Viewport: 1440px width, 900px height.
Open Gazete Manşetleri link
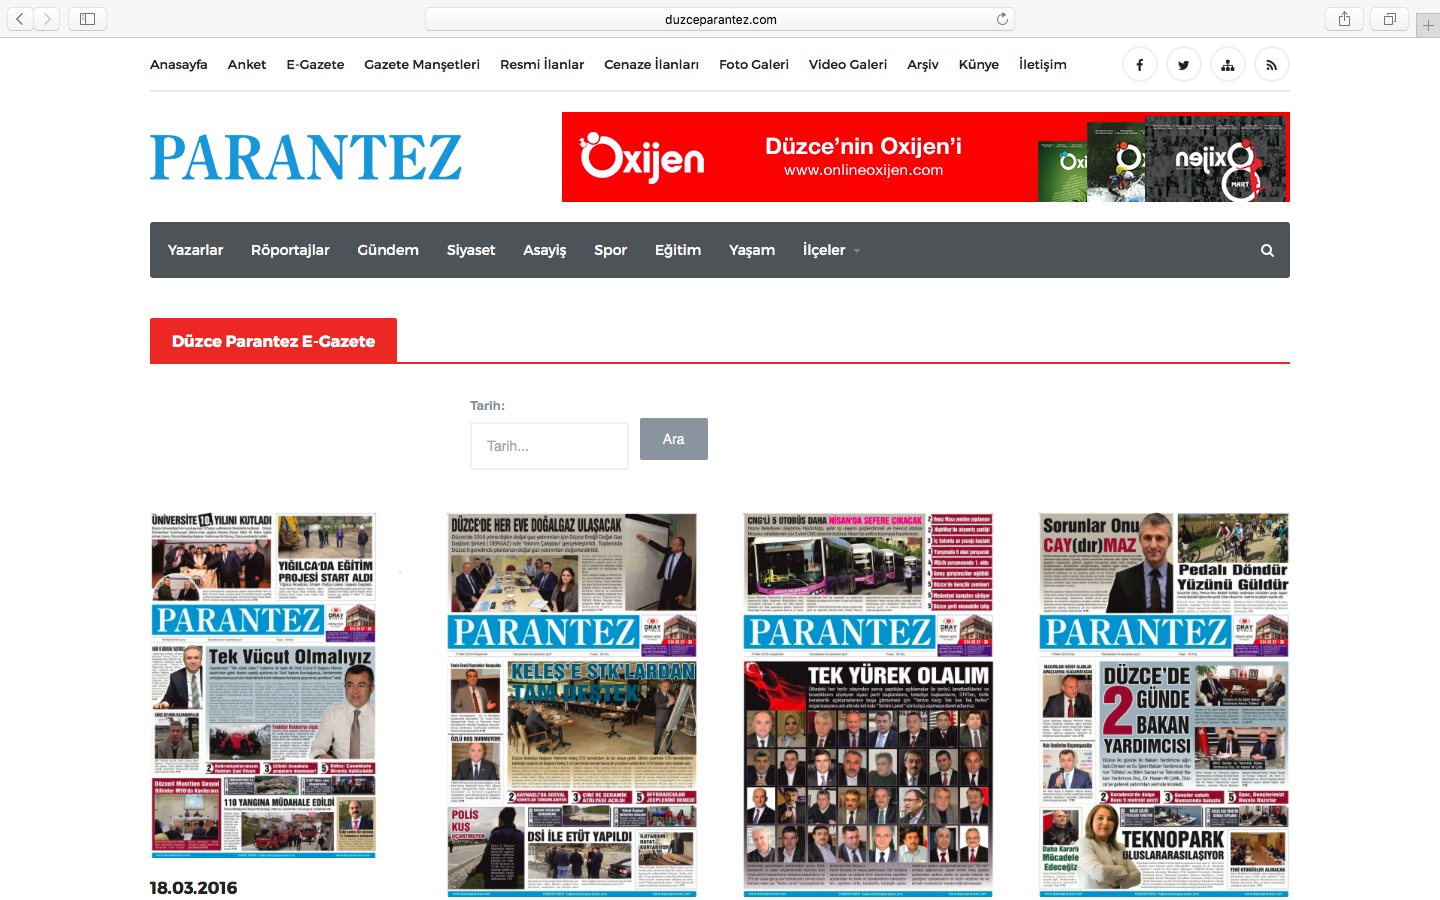pos(422,65)
